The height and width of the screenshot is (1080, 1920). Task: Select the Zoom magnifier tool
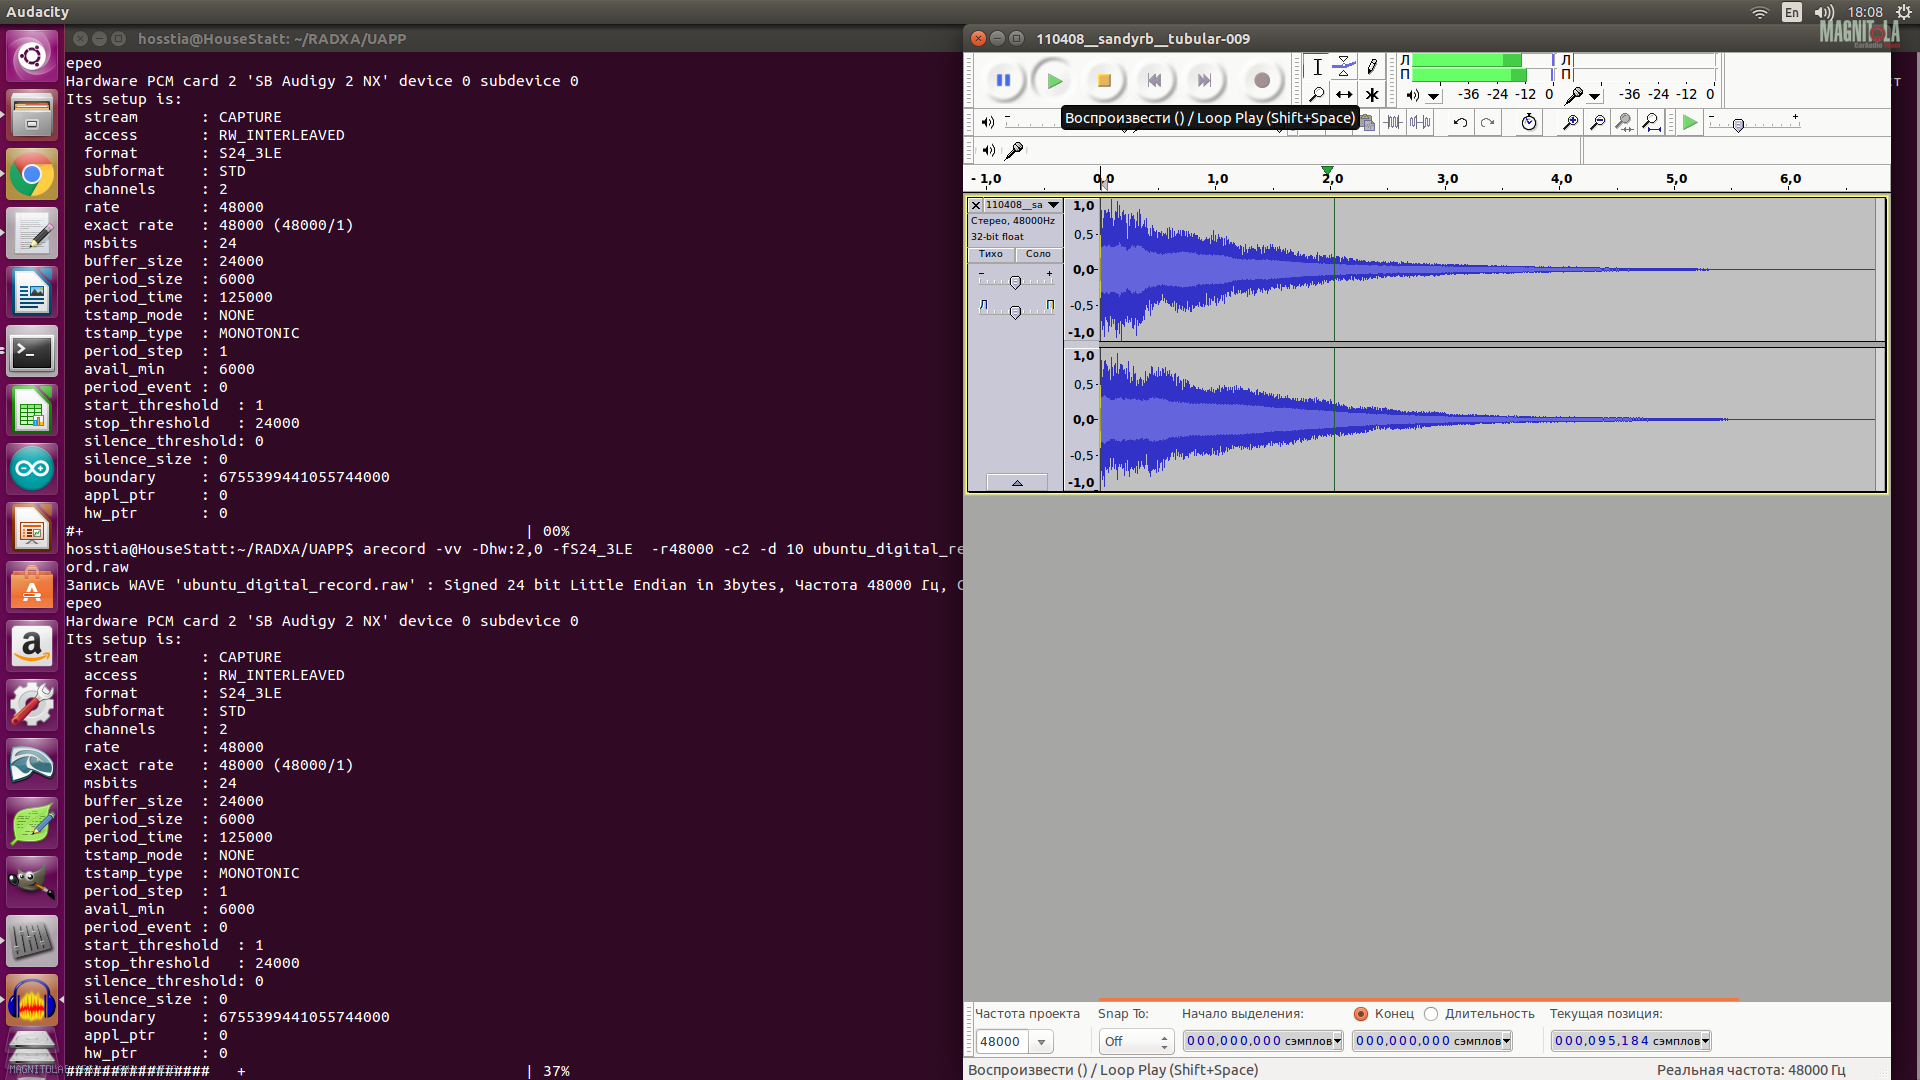(1317, 95)
